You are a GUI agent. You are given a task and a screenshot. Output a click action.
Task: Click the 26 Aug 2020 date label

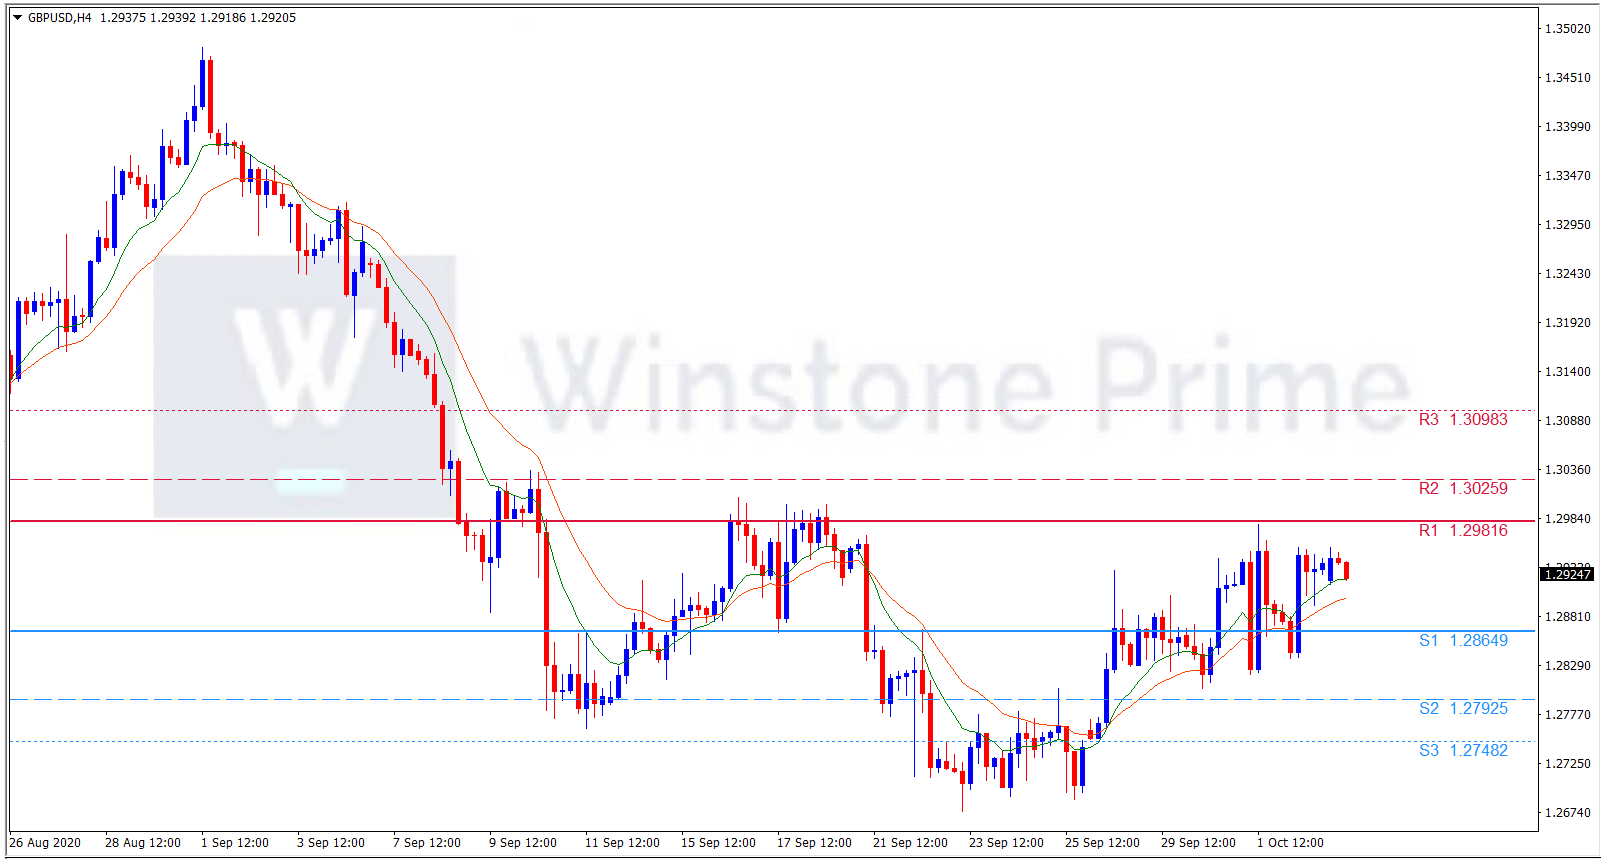pos(45,843)
